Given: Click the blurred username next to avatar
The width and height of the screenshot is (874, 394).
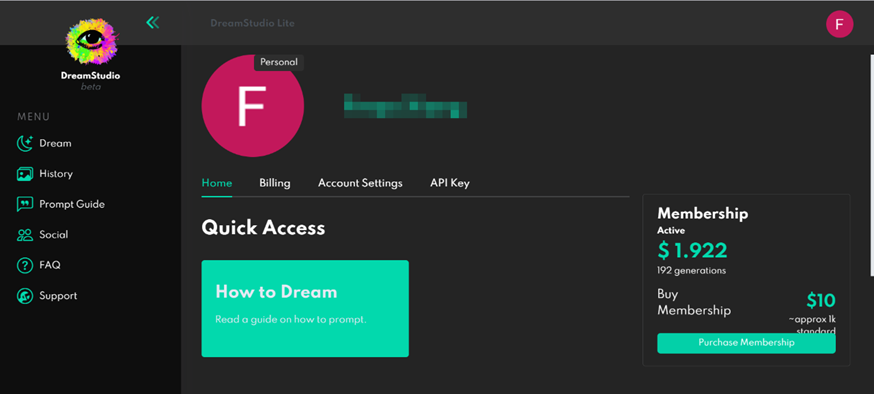Looking at the screenshot, I should (x=405, y=106).
